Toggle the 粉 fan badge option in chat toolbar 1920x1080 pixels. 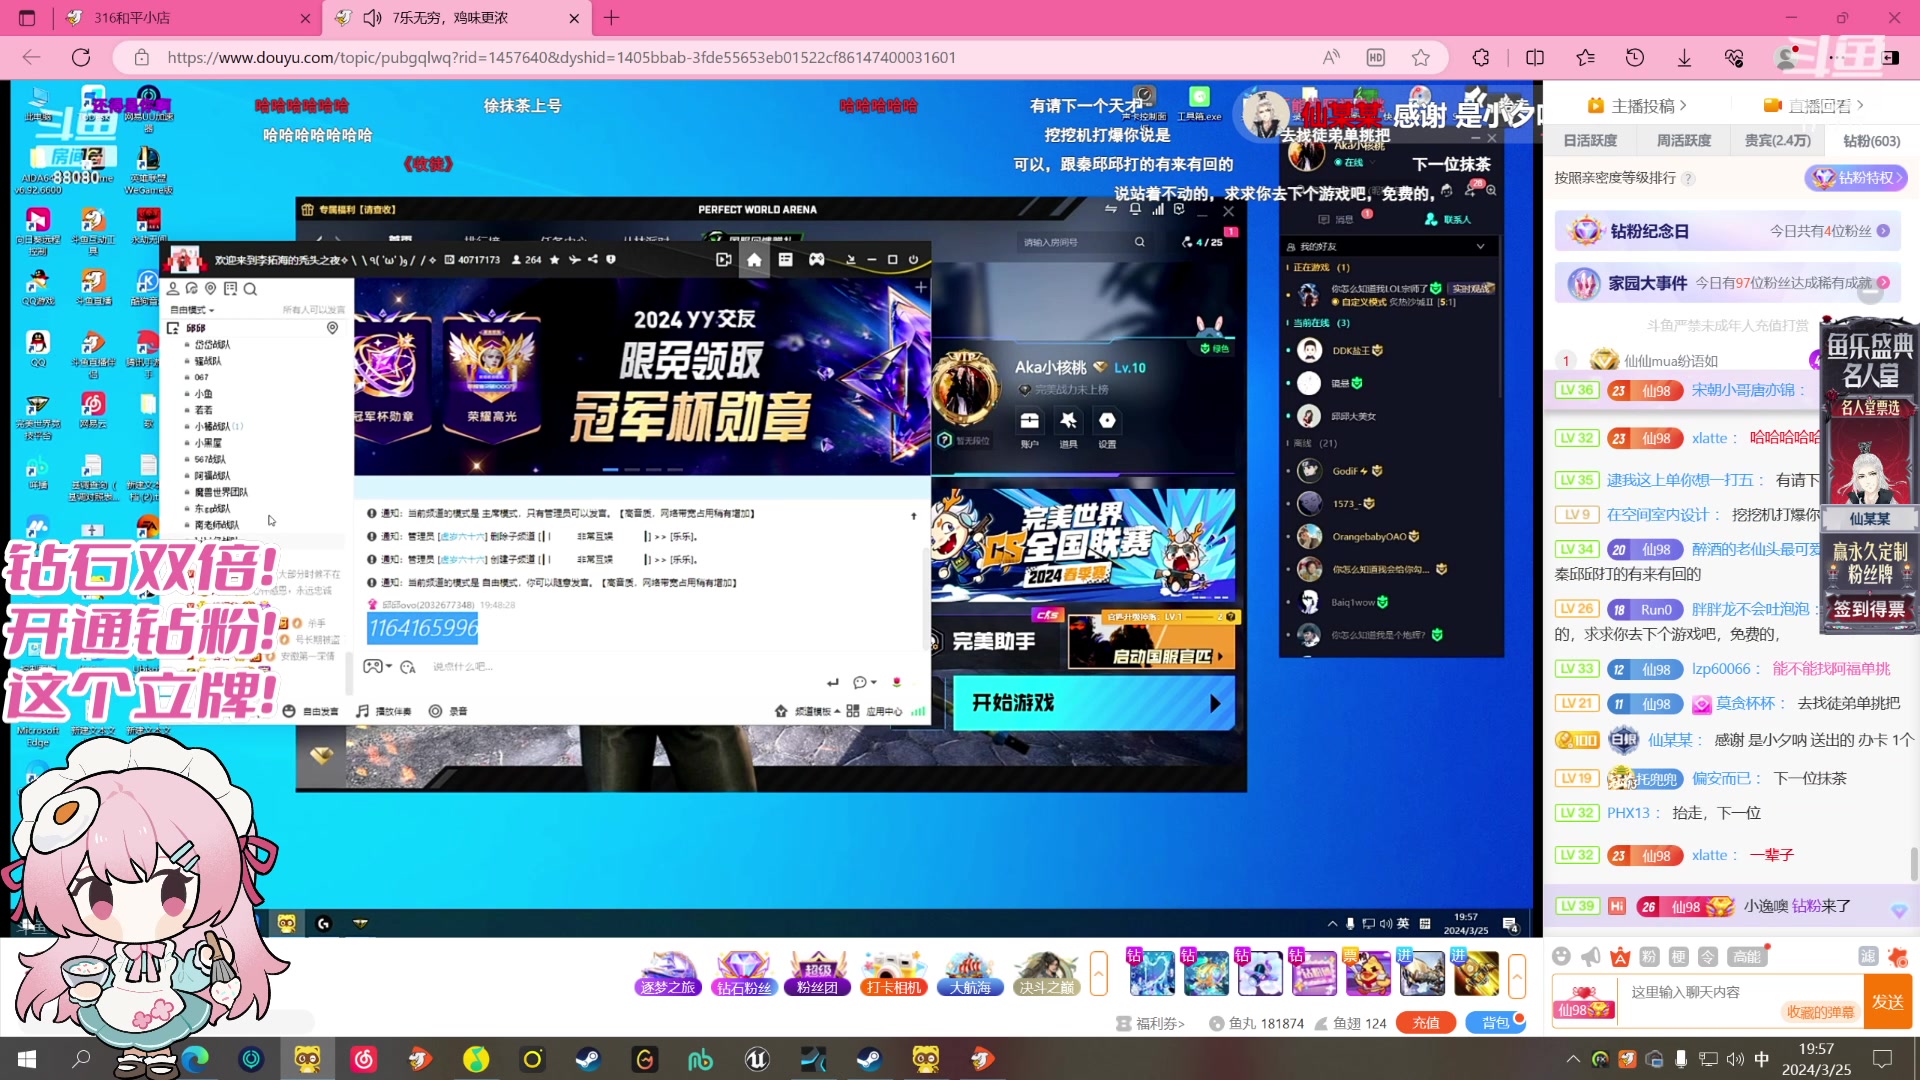pos(1648,957)
